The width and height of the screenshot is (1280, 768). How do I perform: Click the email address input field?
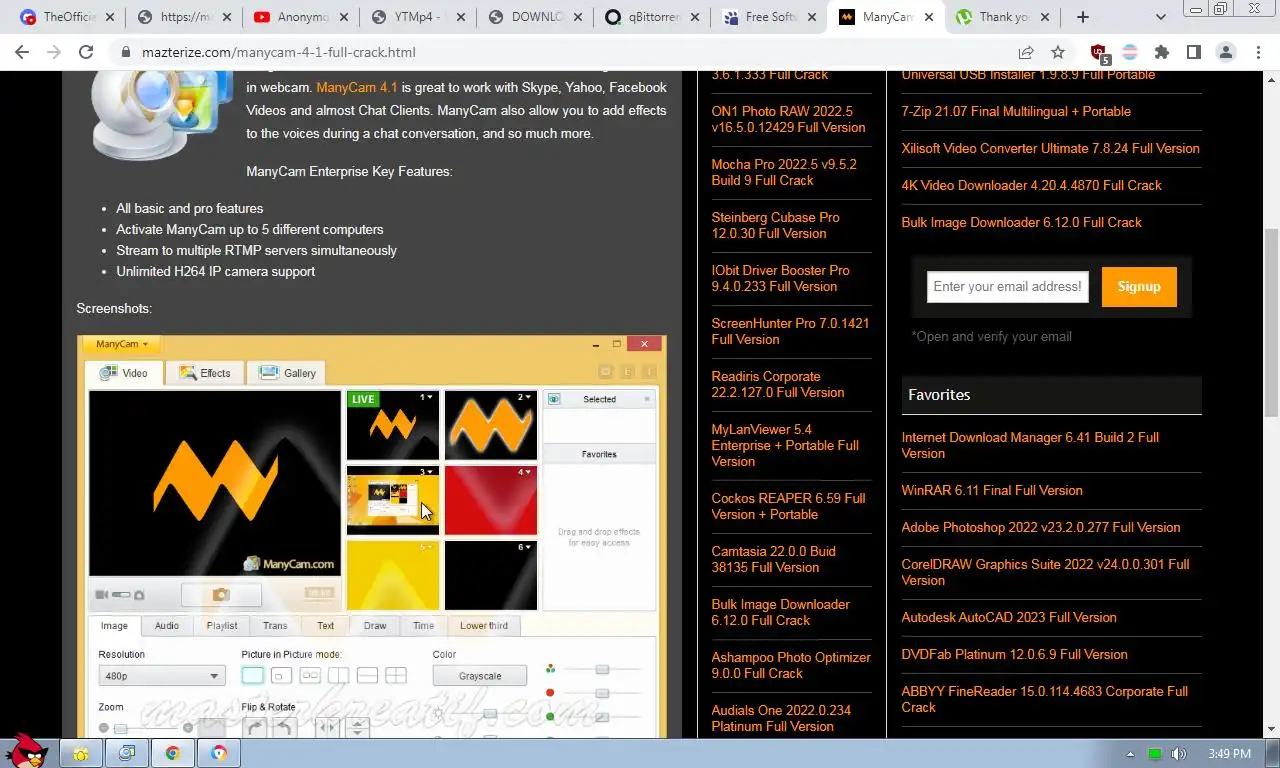click(x=1007, y=287)
